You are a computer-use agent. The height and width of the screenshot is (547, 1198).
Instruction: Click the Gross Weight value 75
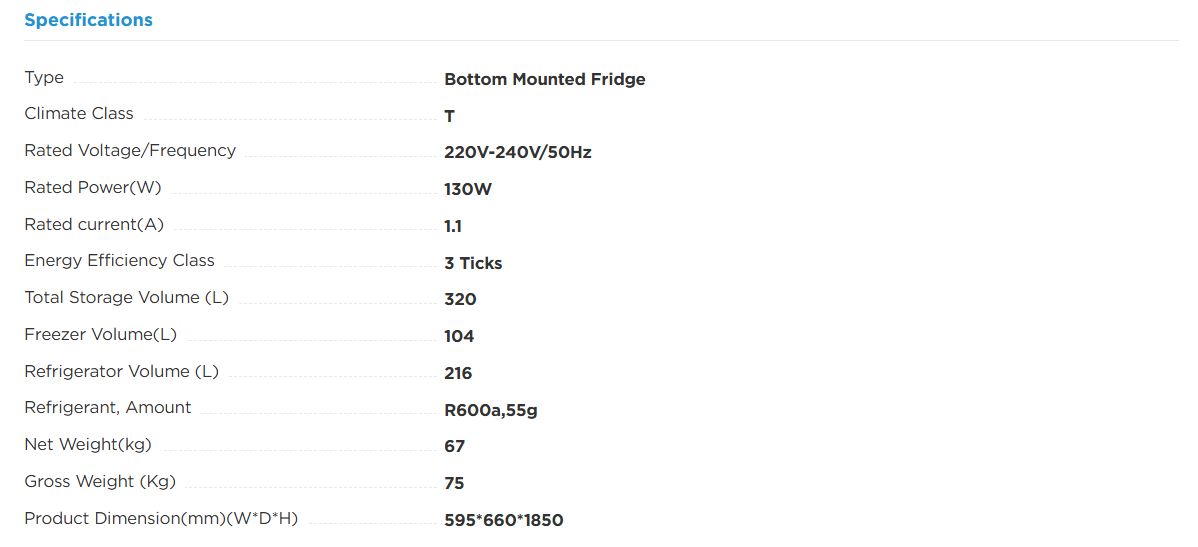coord(455,484)
